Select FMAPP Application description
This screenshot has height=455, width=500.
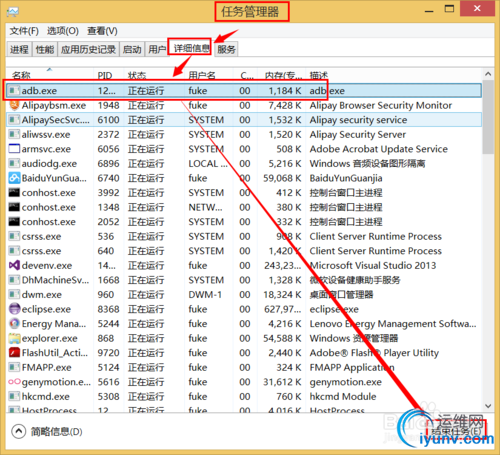pos(352,367)
